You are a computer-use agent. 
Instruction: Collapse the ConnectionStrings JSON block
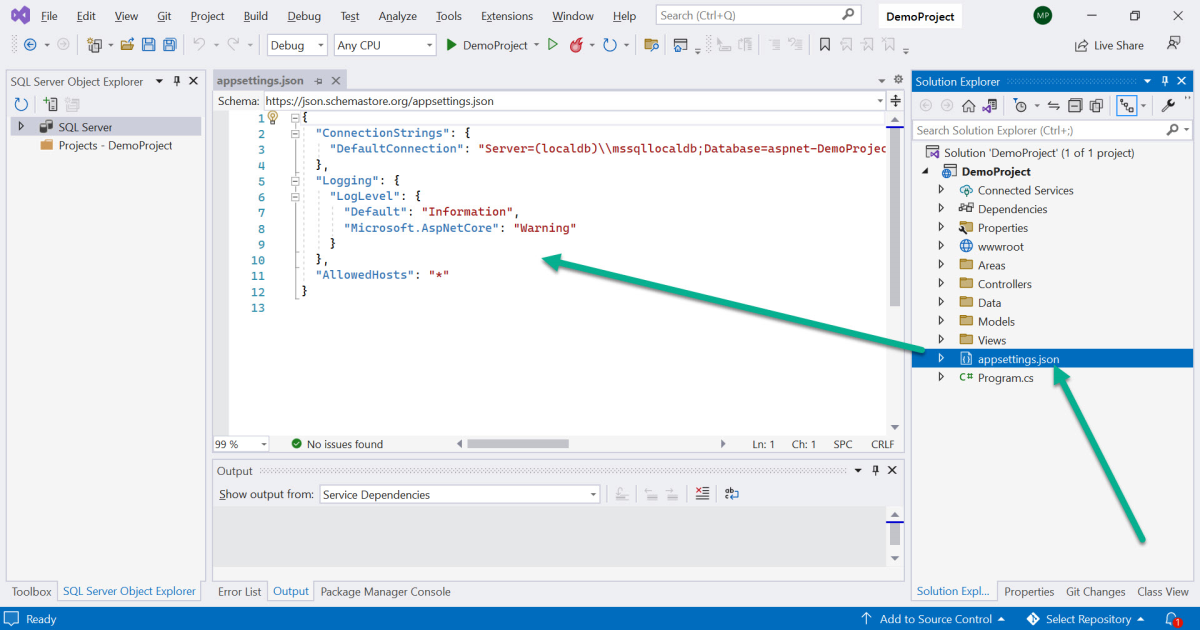tap(294, 133)
